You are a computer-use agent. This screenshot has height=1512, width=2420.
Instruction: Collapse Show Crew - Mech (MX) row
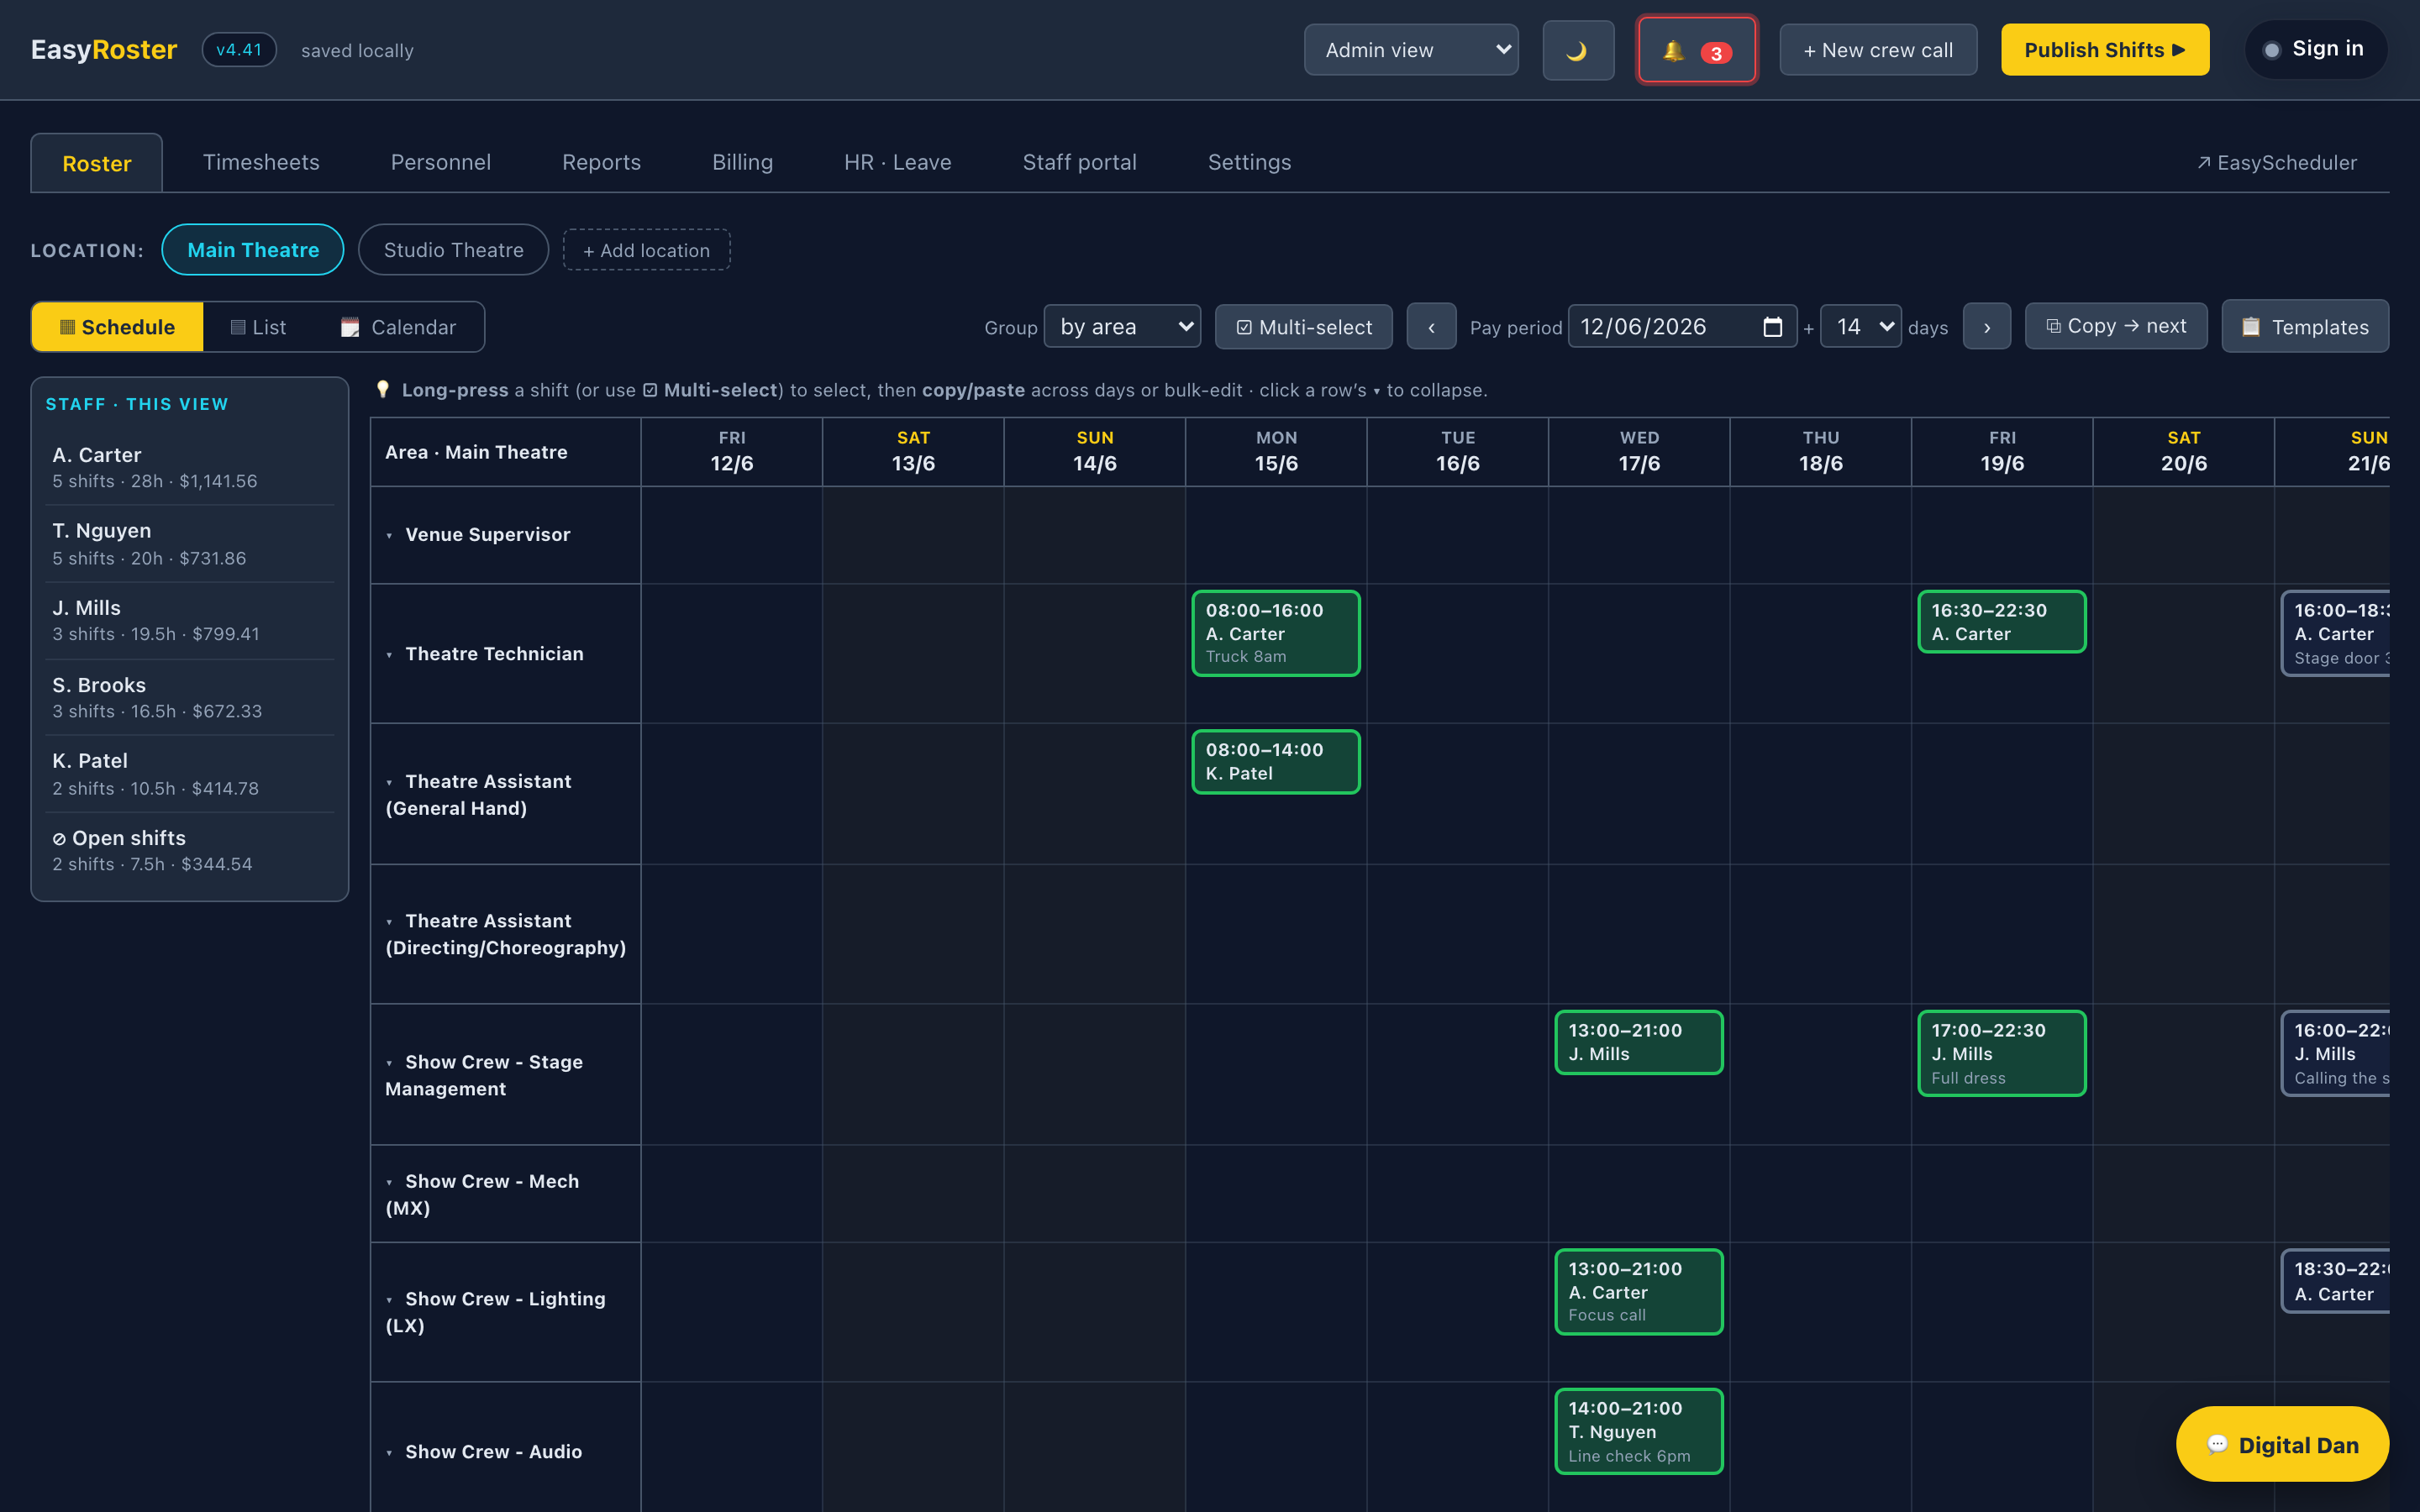click(389, 1183)
